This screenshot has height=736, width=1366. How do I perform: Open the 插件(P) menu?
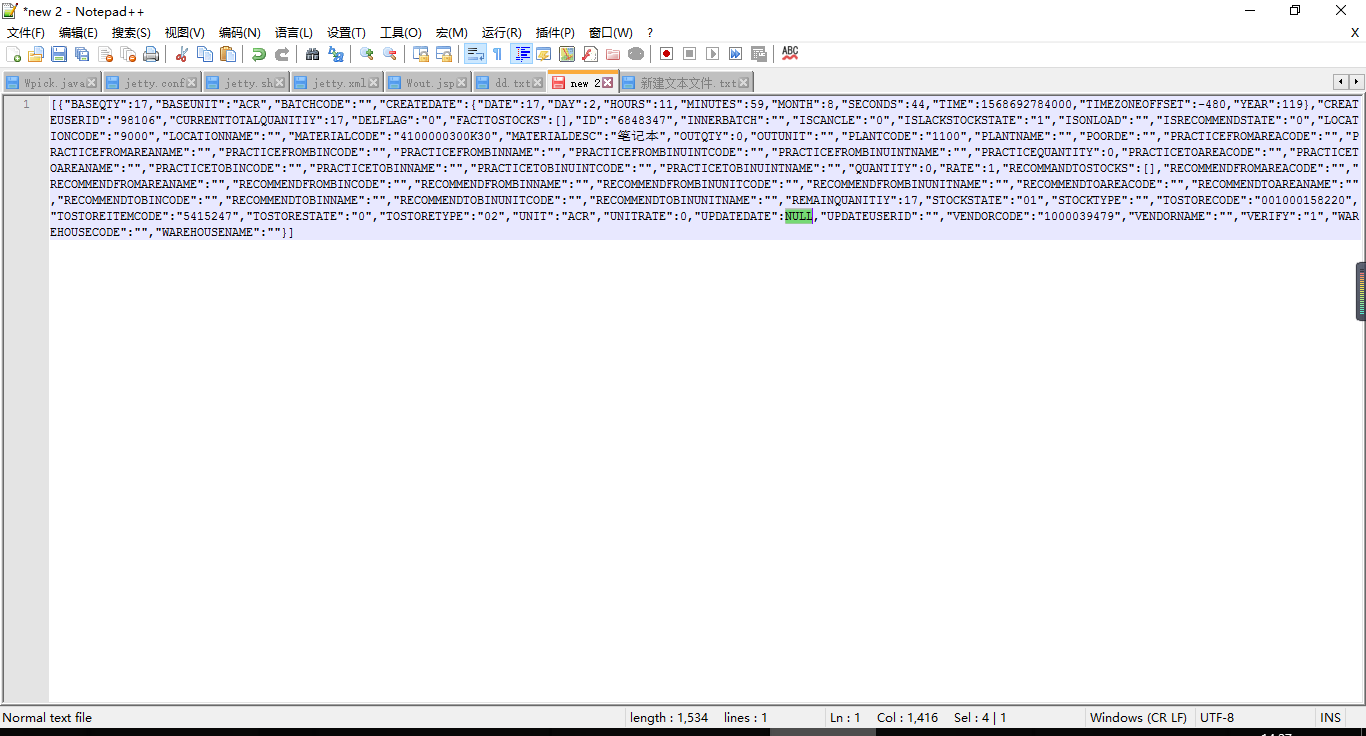click(x=556, y=33)
